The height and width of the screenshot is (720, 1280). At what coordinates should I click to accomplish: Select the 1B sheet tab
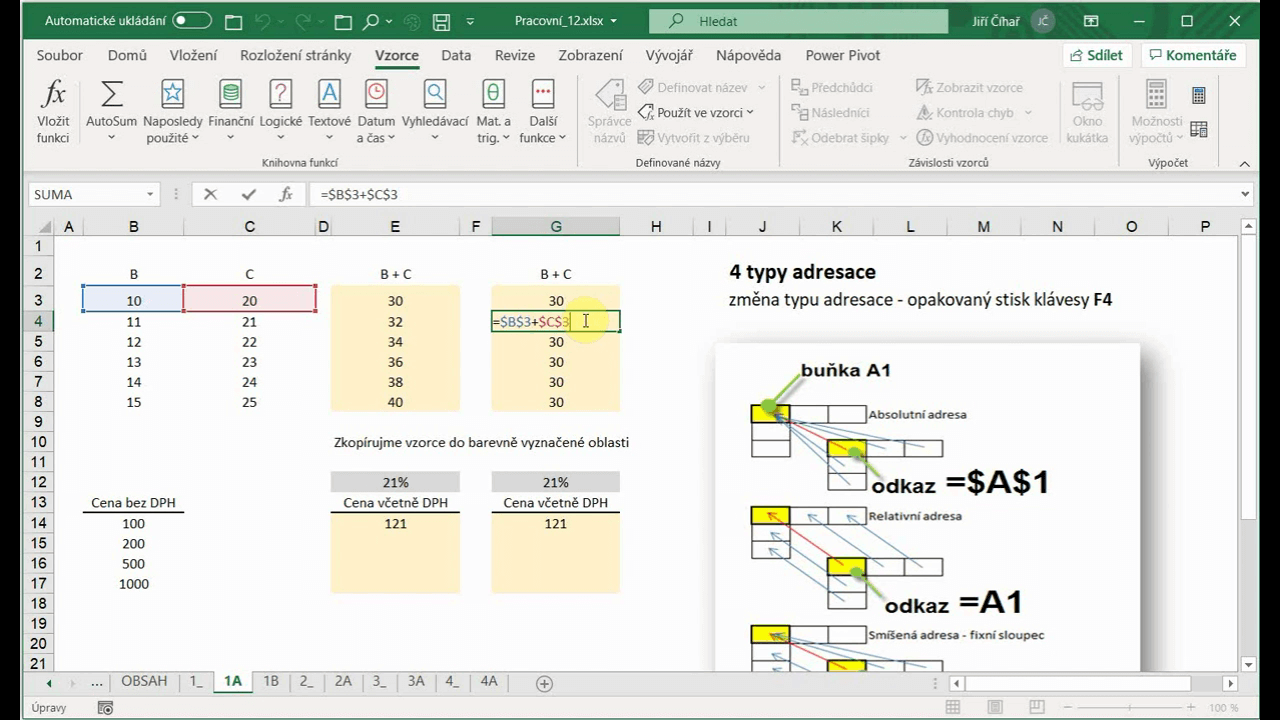pos(270,681)
